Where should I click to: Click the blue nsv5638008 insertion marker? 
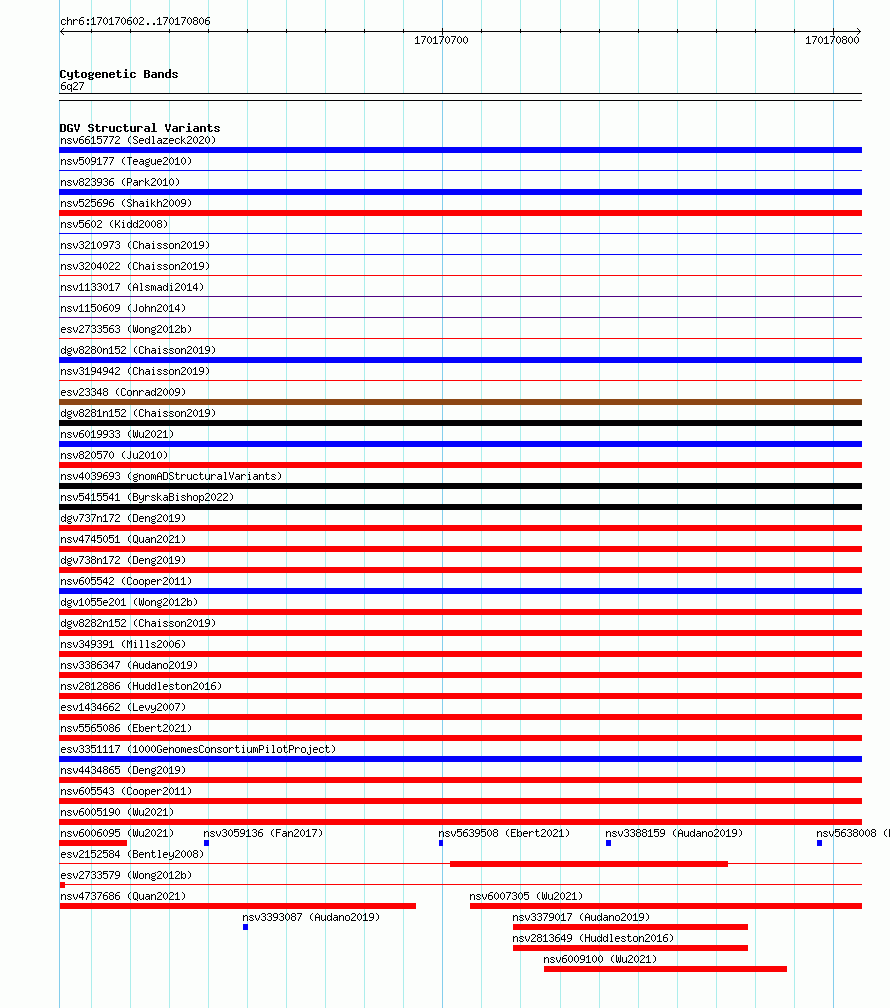click(x=819, y=843)
